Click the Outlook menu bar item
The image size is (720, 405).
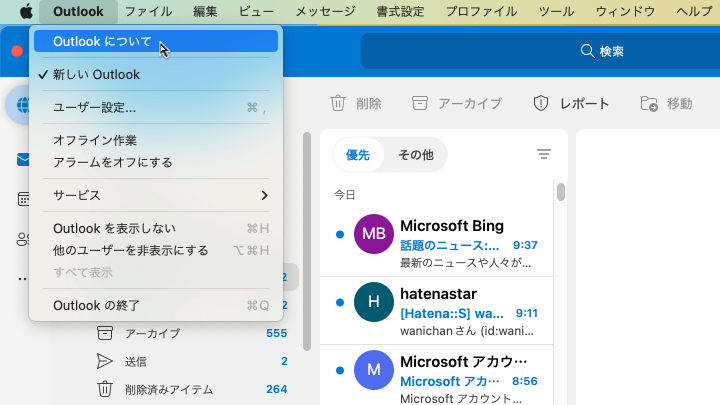click(x=78, y=11)
